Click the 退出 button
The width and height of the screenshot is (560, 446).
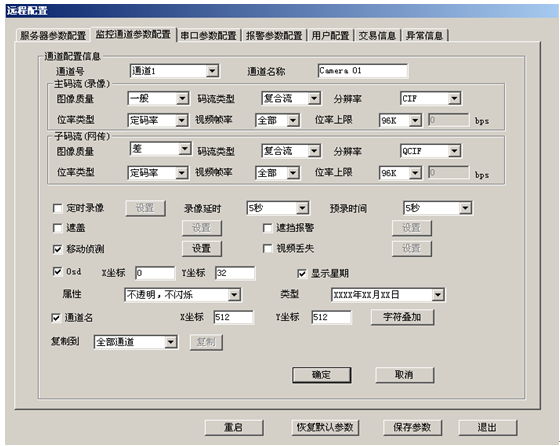click(x=488, y=427)
